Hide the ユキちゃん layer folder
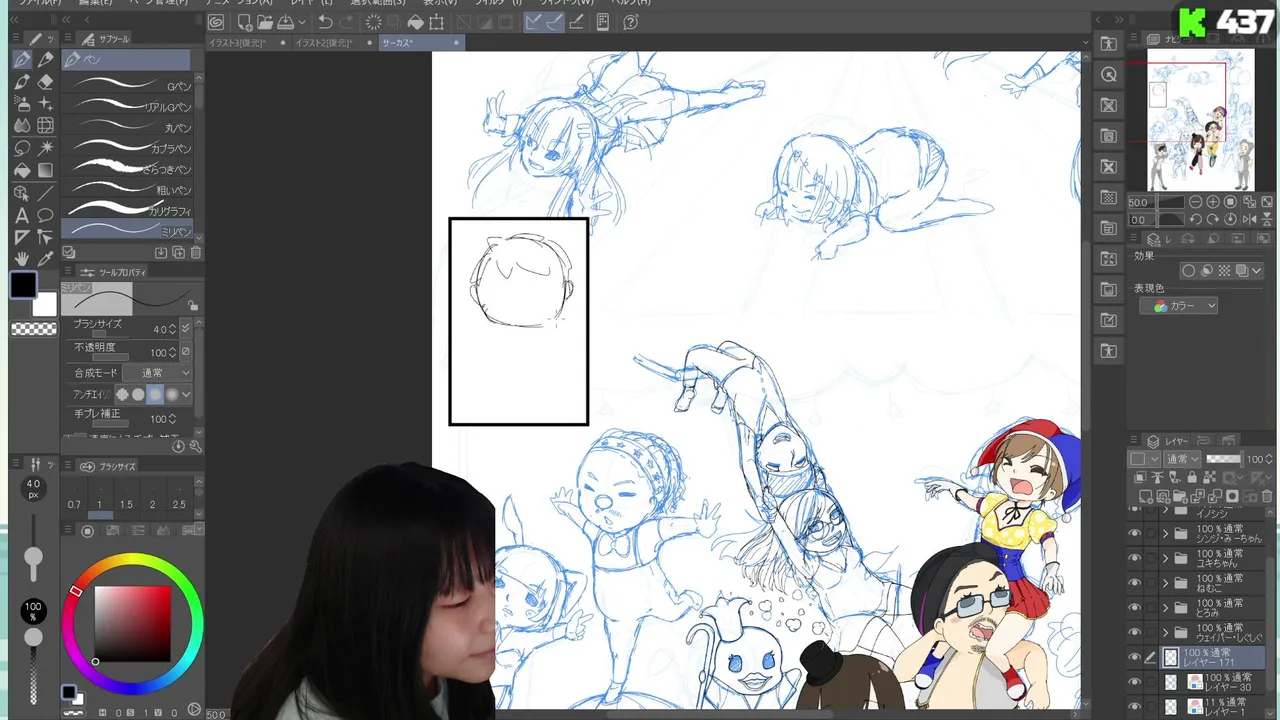 (x=1134, y=558)
